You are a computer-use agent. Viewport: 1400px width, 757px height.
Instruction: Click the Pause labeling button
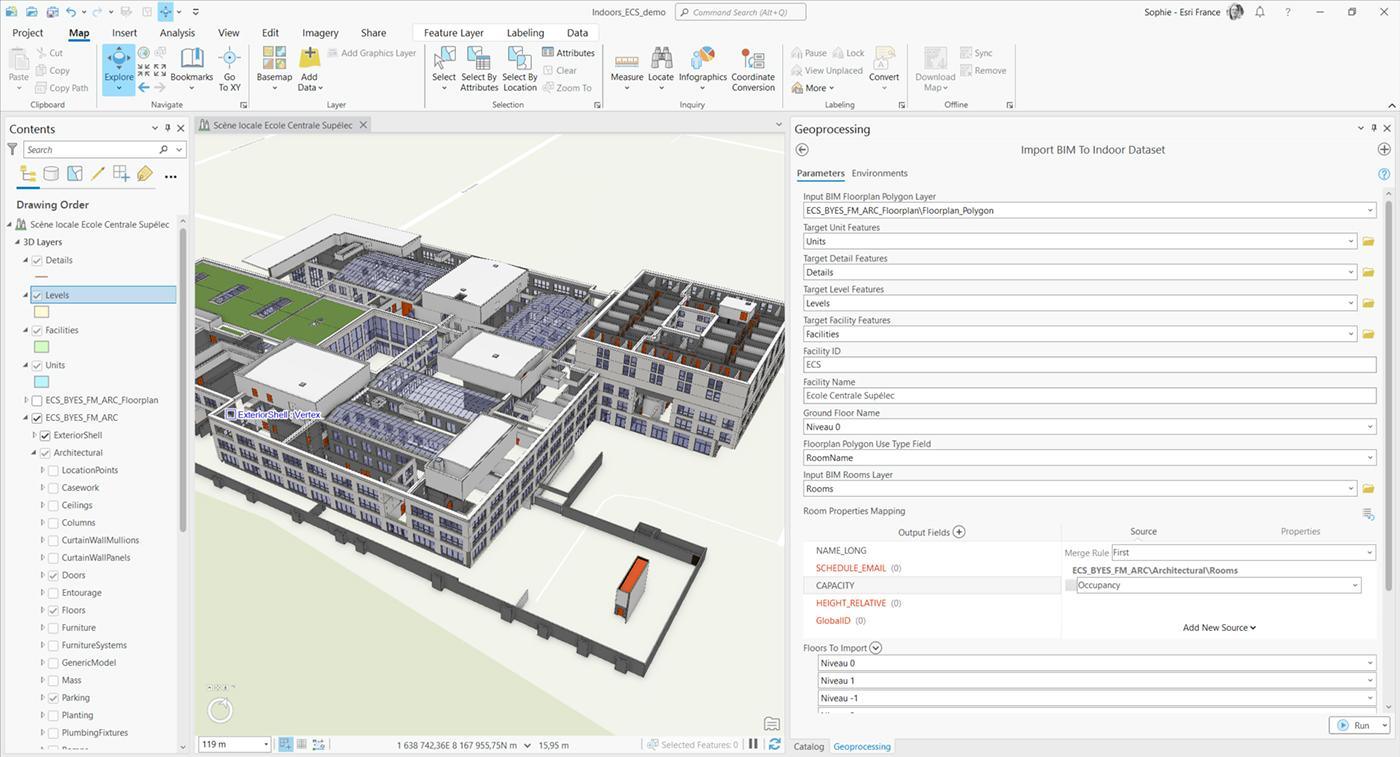809,53
